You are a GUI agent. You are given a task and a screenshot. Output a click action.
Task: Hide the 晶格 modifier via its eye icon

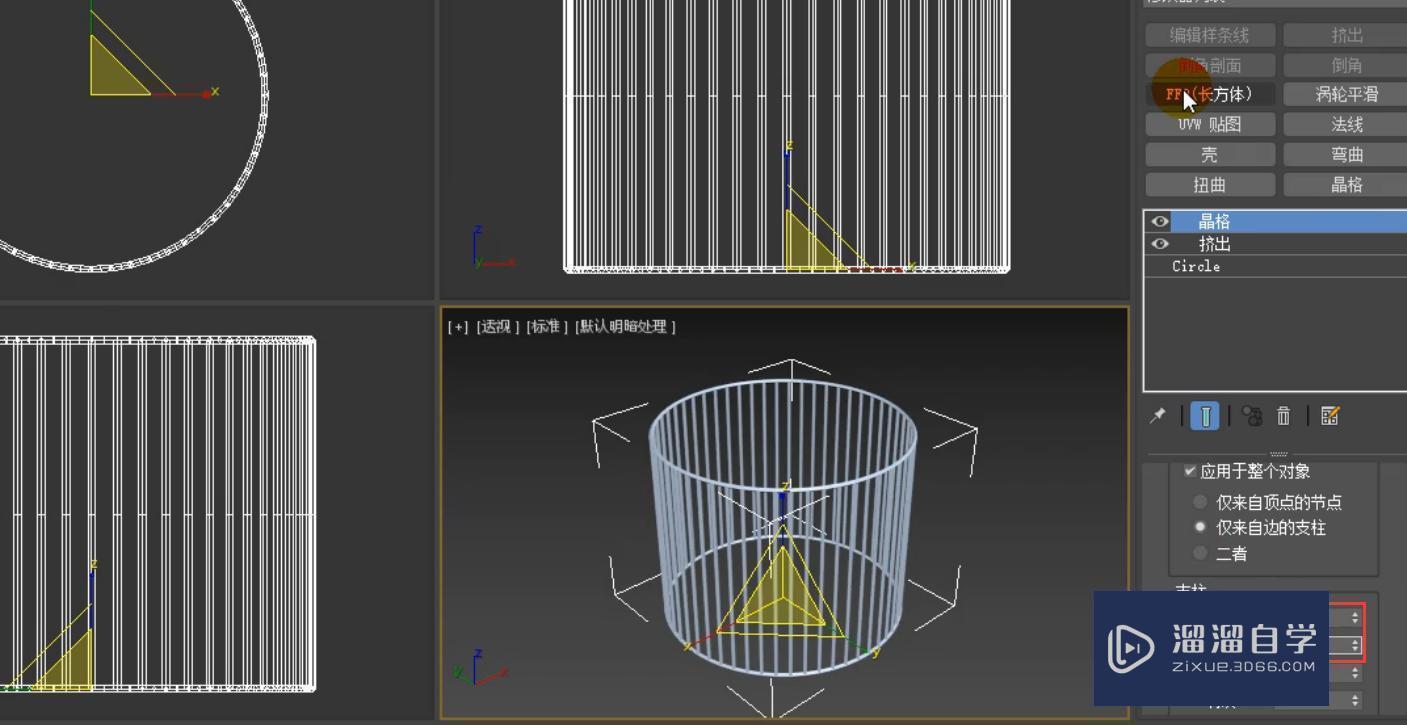(1160, 222)
